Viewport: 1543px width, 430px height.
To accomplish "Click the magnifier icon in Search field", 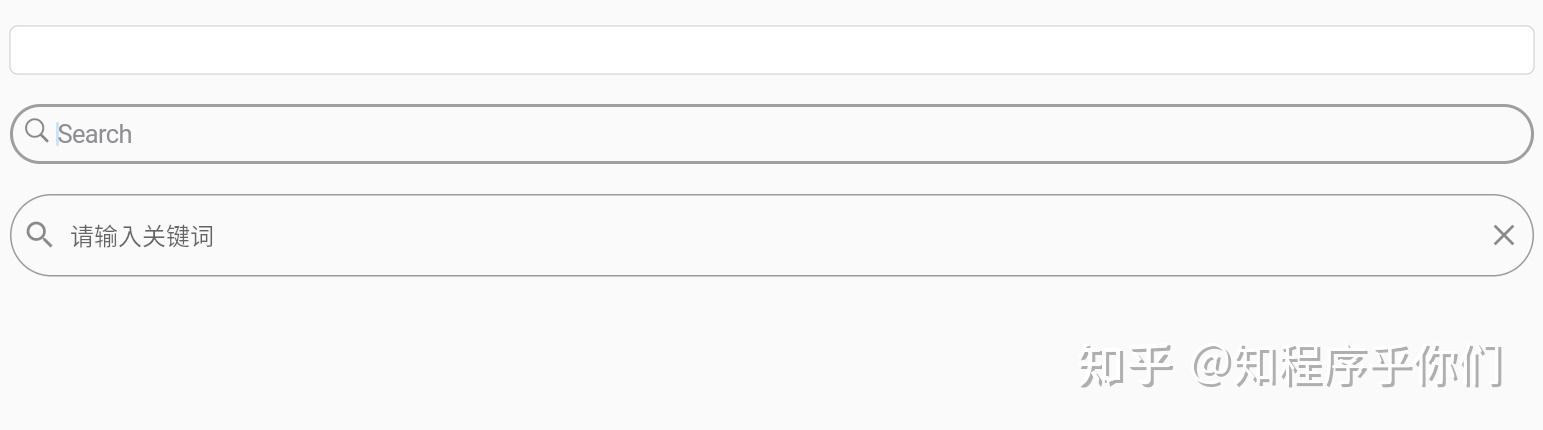I will pos(37,131).
